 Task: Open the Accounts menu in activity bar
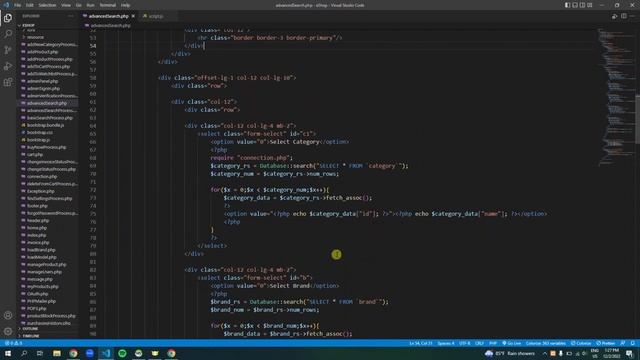pyautogui.click(x=8, y=315)
